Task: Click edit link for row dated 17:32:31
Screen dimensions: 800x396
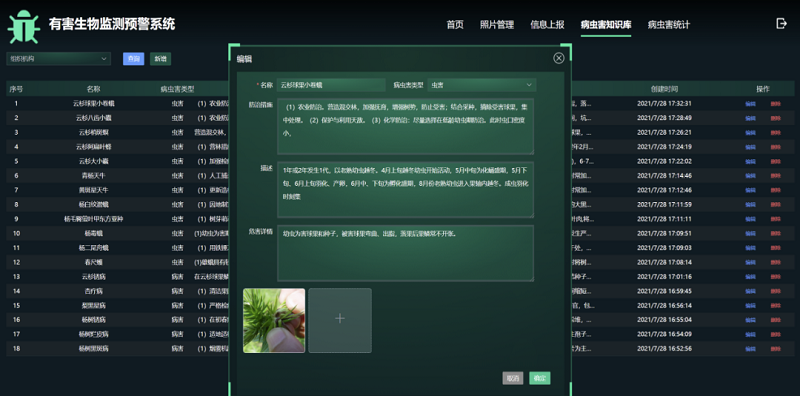Action: 751,104
